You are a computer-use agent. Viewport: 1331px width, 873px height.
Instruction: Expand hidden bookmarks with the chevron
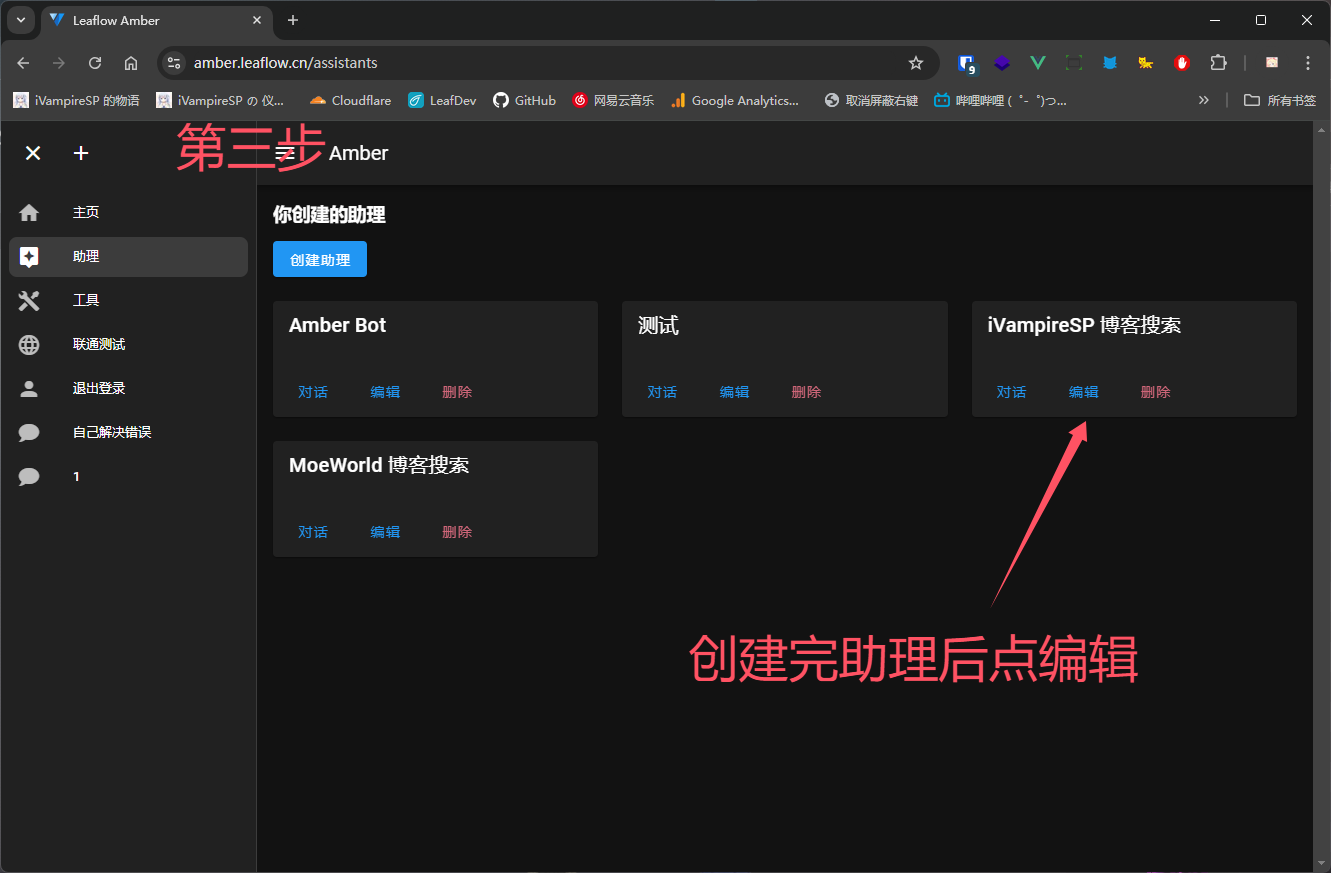coord(1203,100)
